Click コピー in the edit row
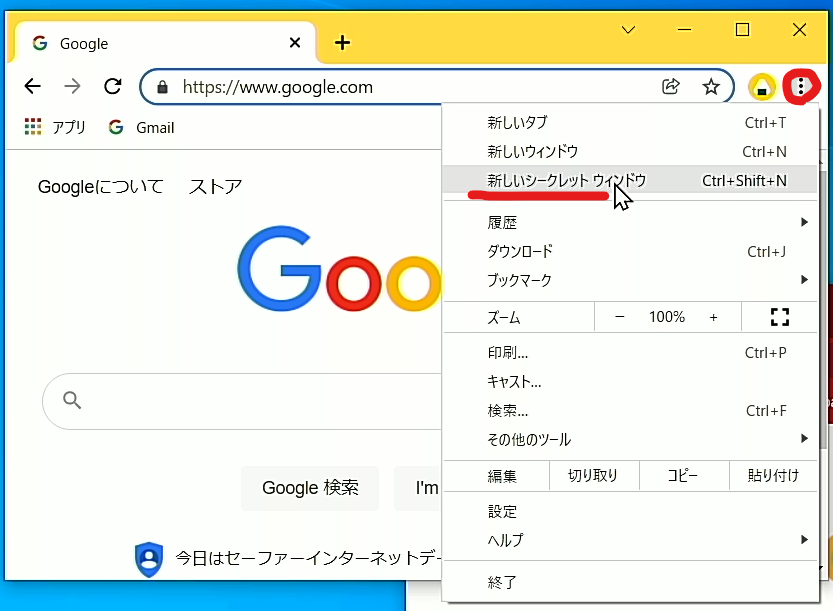The width and height of the screenshot is (833, 611). tap(683, 476)
